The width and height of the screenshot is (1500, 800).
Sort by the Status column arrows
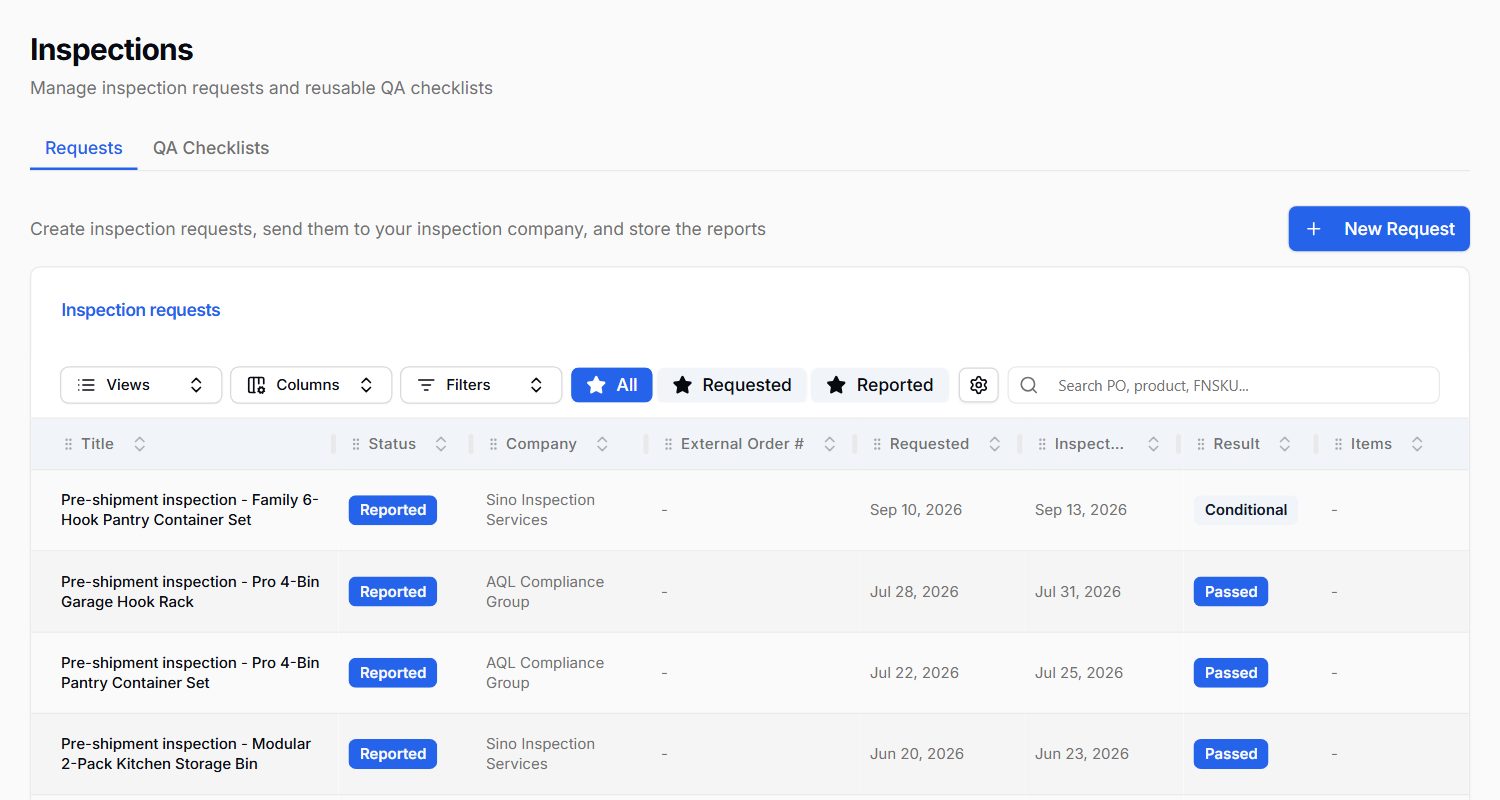(x=441, y=444)
